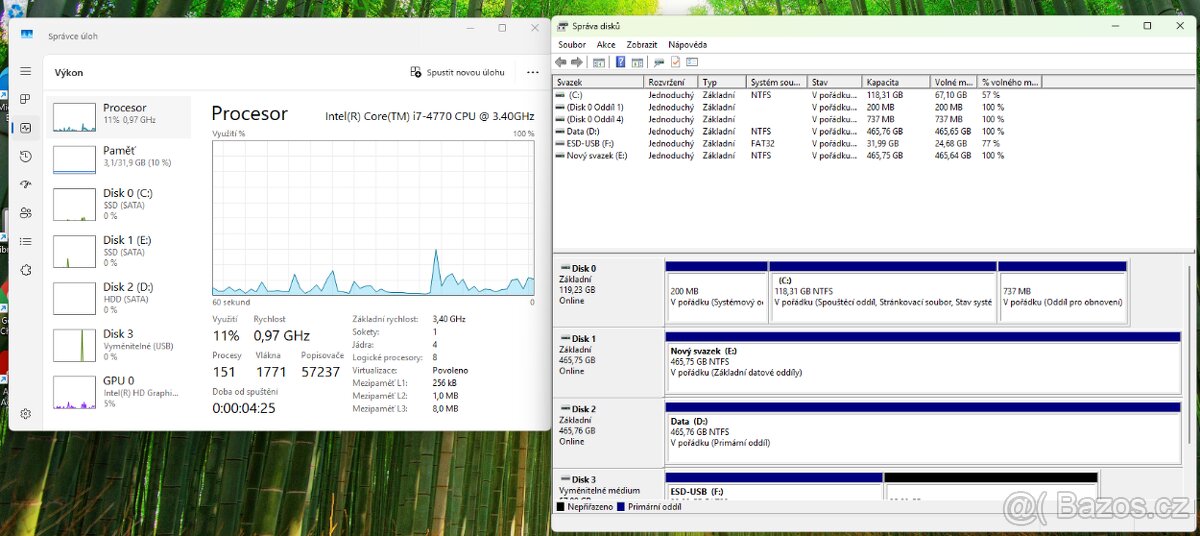
Task: Select Disk 2 label in graphical view
Action: point(608,432)
